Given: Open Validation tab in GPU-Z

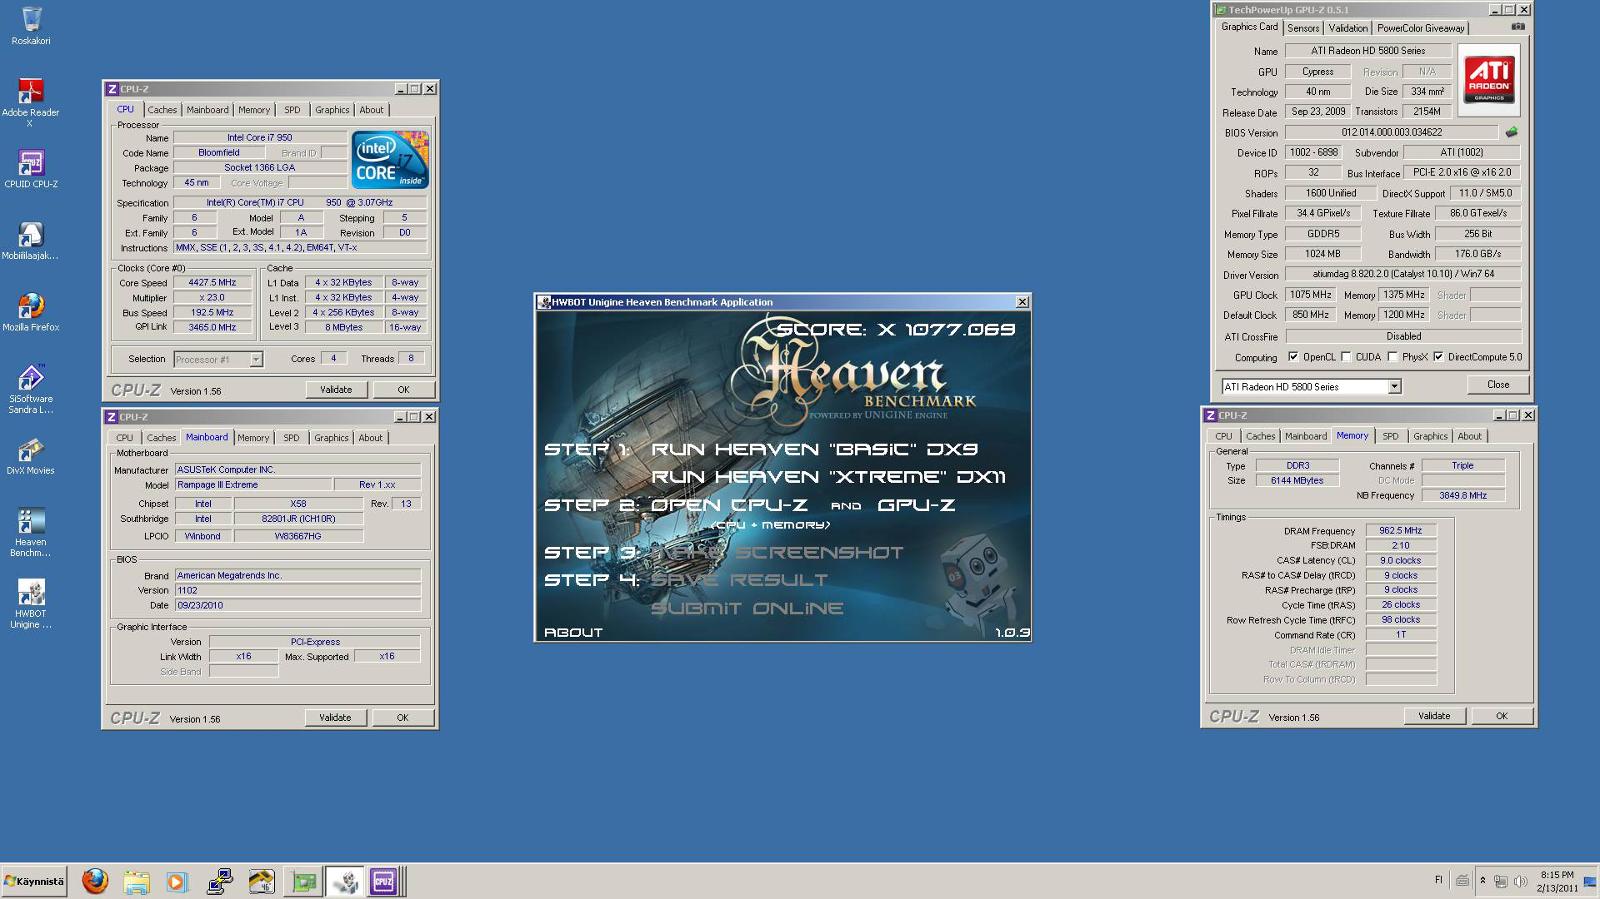Looking at the screenshot, I should pyautogui.click(x=1348, y=28).
